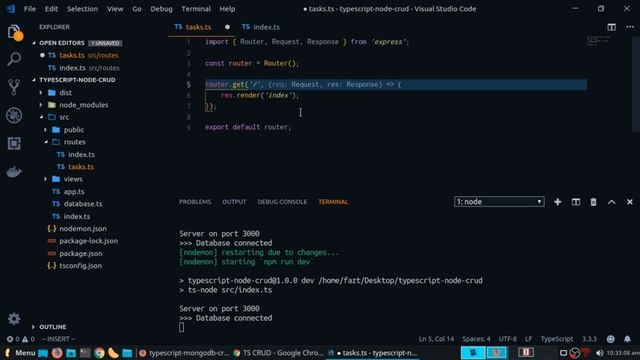Expand the dist folder
The height and width of the screenshot is (360, 640).
pos(41,93)
